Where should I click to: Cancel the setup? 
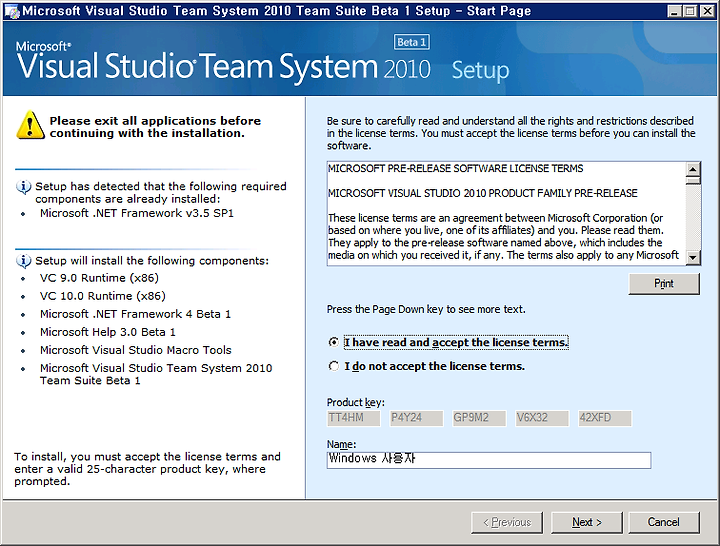[664, 523]
